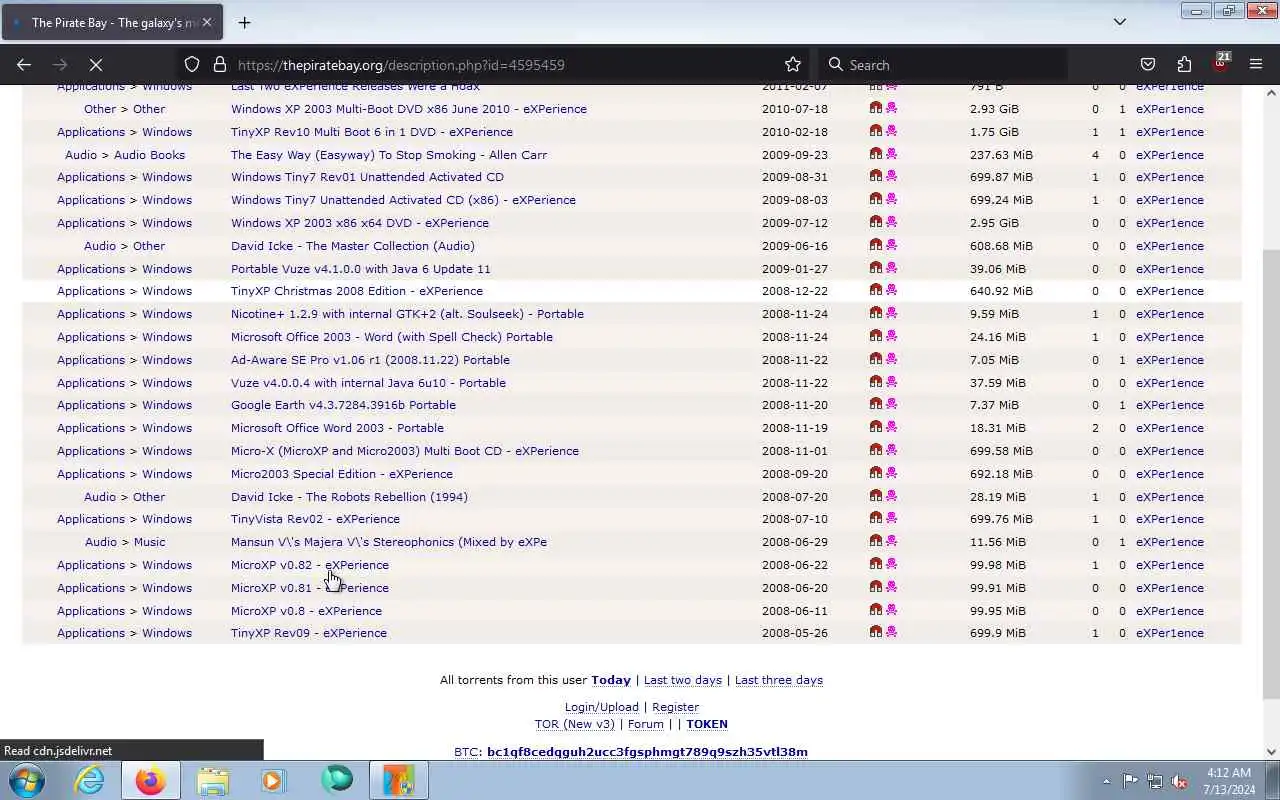
Task: Open the Forum link
Action: pyautogui.click(x=646, y=724)
